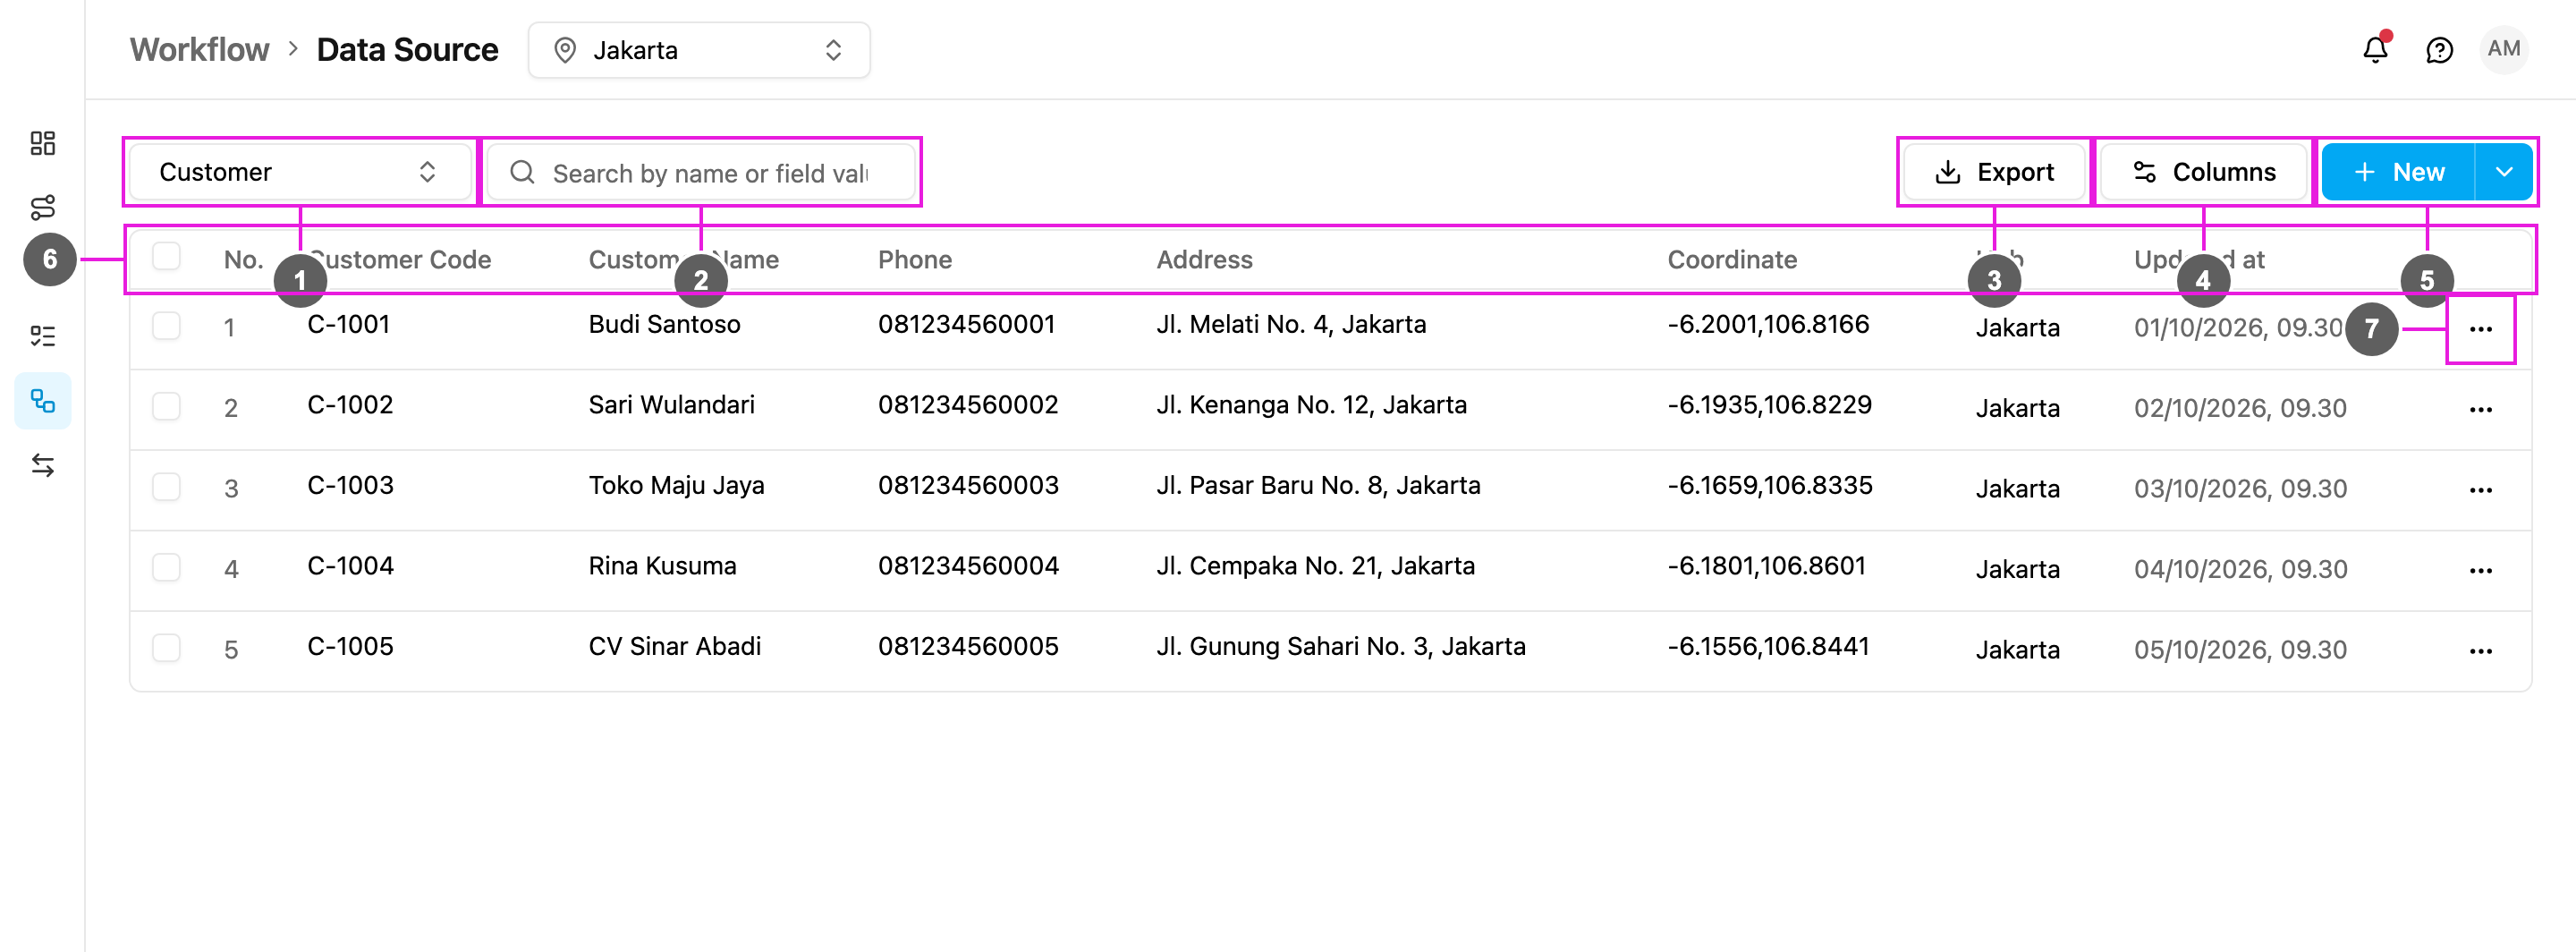2576x952 pixels.
Task: Click coordinate -6.1935,106.8229
Action: click(x=1769, y=405)
